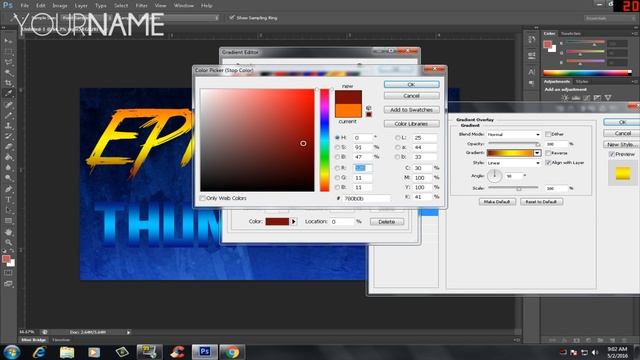The height and width of the screenshot is (360, 640).
Task: Open the File menu
Action: pyautogui.click(x=24, y=6)
